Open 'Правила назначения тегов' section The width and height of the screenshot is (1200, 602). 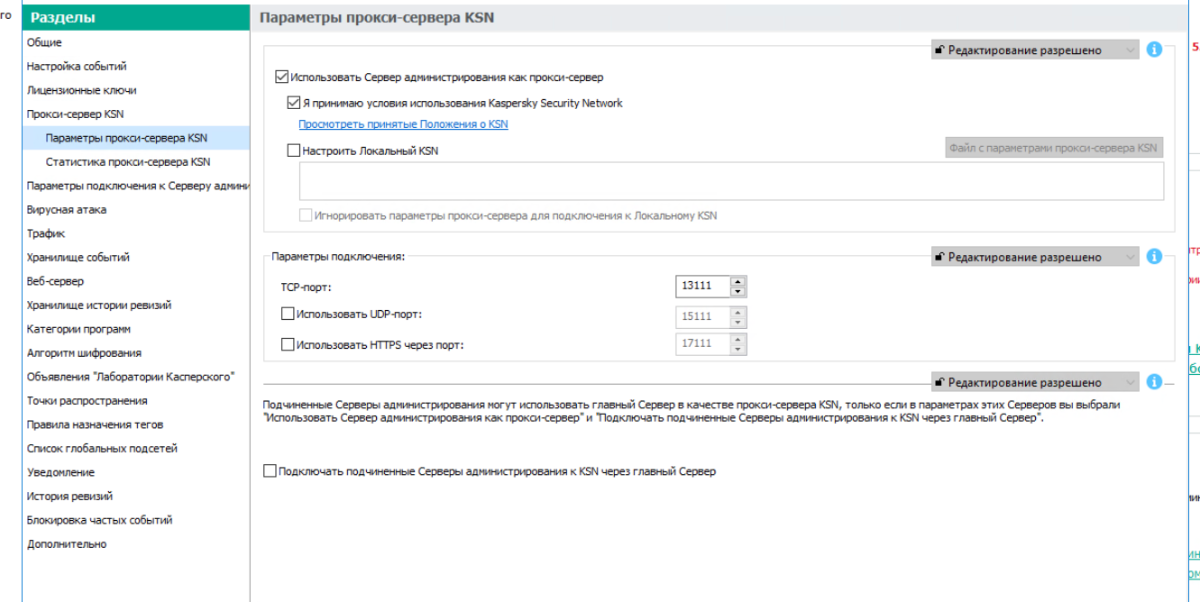[95, 425]
